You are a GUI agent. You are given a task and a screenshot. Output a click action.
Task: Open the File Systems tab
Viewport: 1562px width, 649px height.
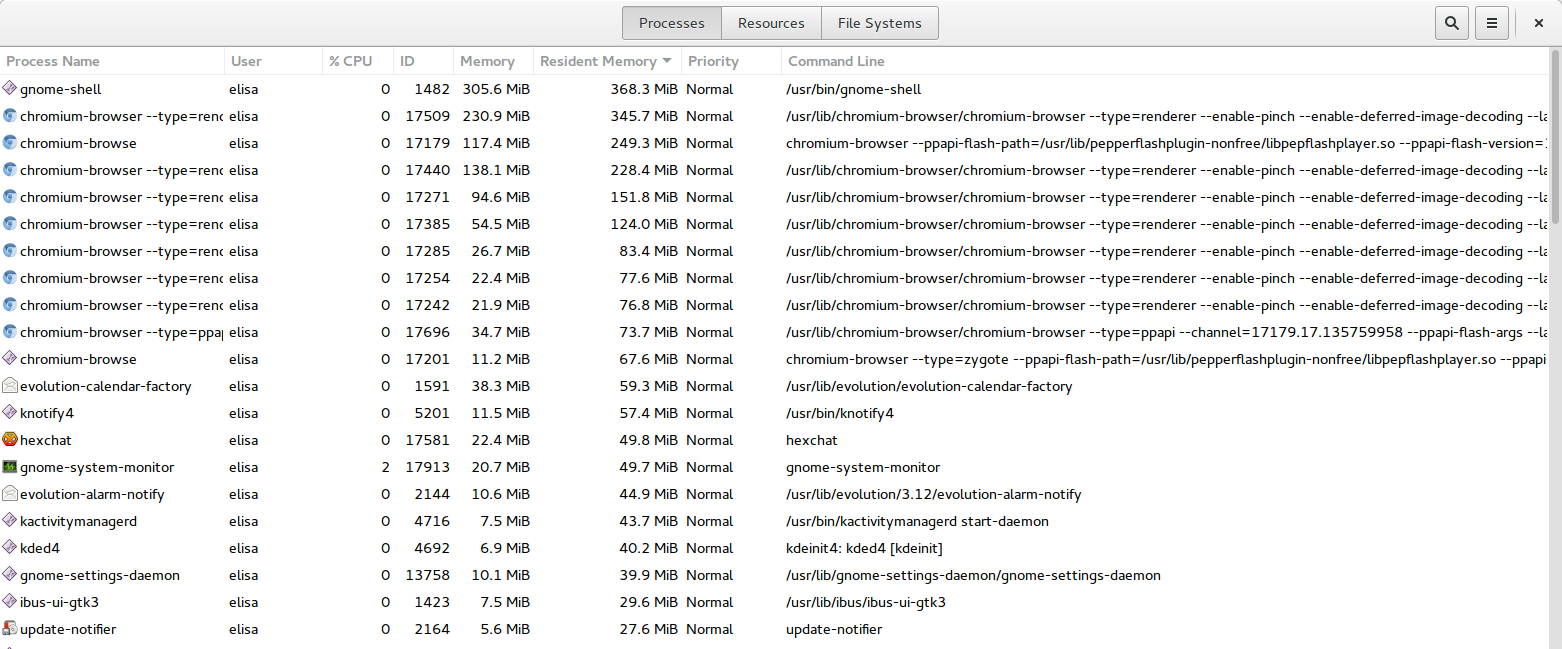tap(879, 23)
